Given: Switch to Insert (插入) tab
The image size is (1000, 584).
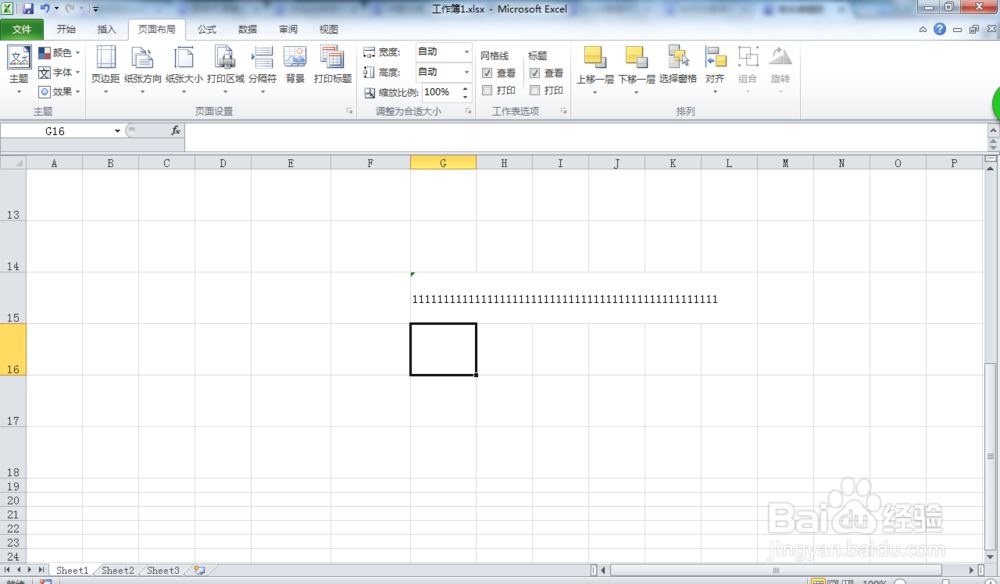Looking at the screenshot, I should point(107,29).
